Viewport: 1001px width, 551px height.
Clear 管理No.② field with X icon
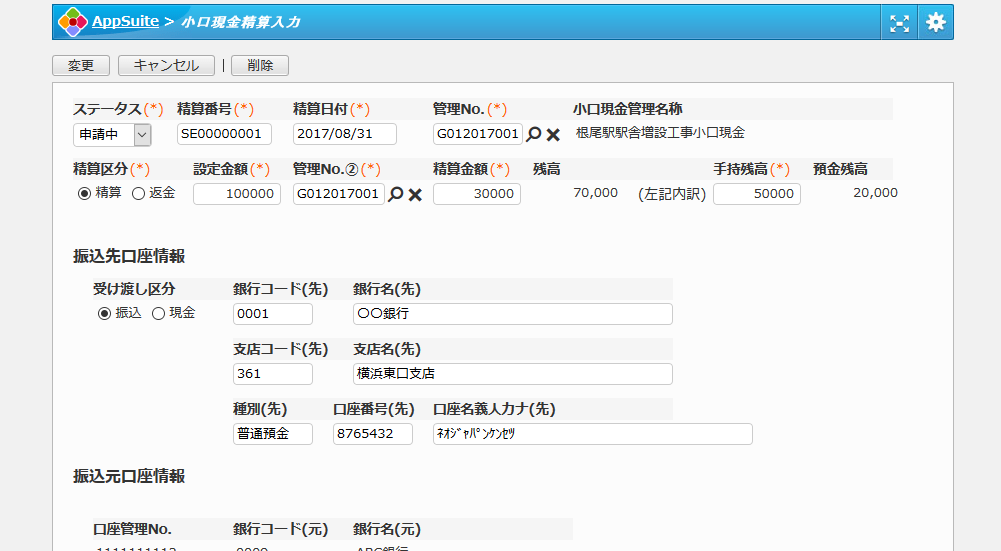tap(415, 194)
